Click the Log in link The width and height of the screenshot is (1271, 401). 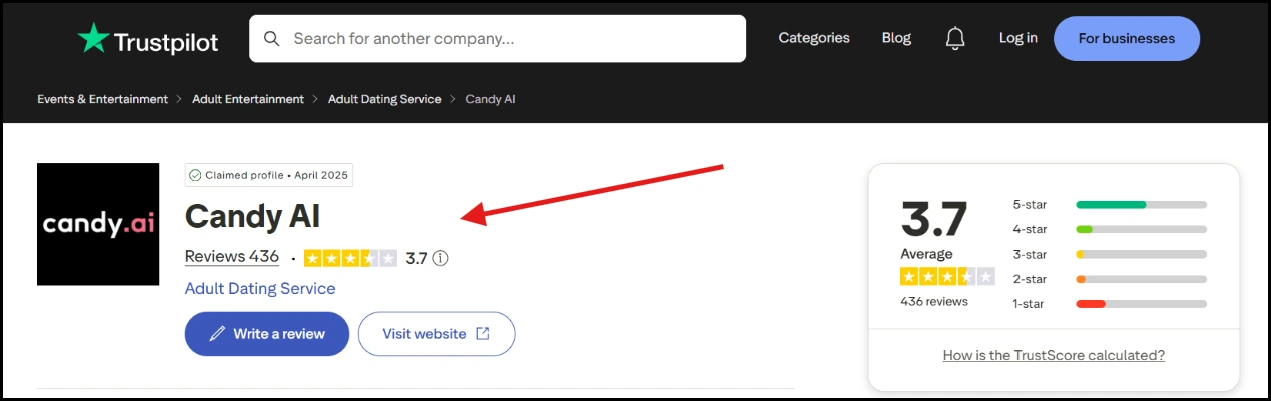pyautogui.click(x=1018, y=38)
